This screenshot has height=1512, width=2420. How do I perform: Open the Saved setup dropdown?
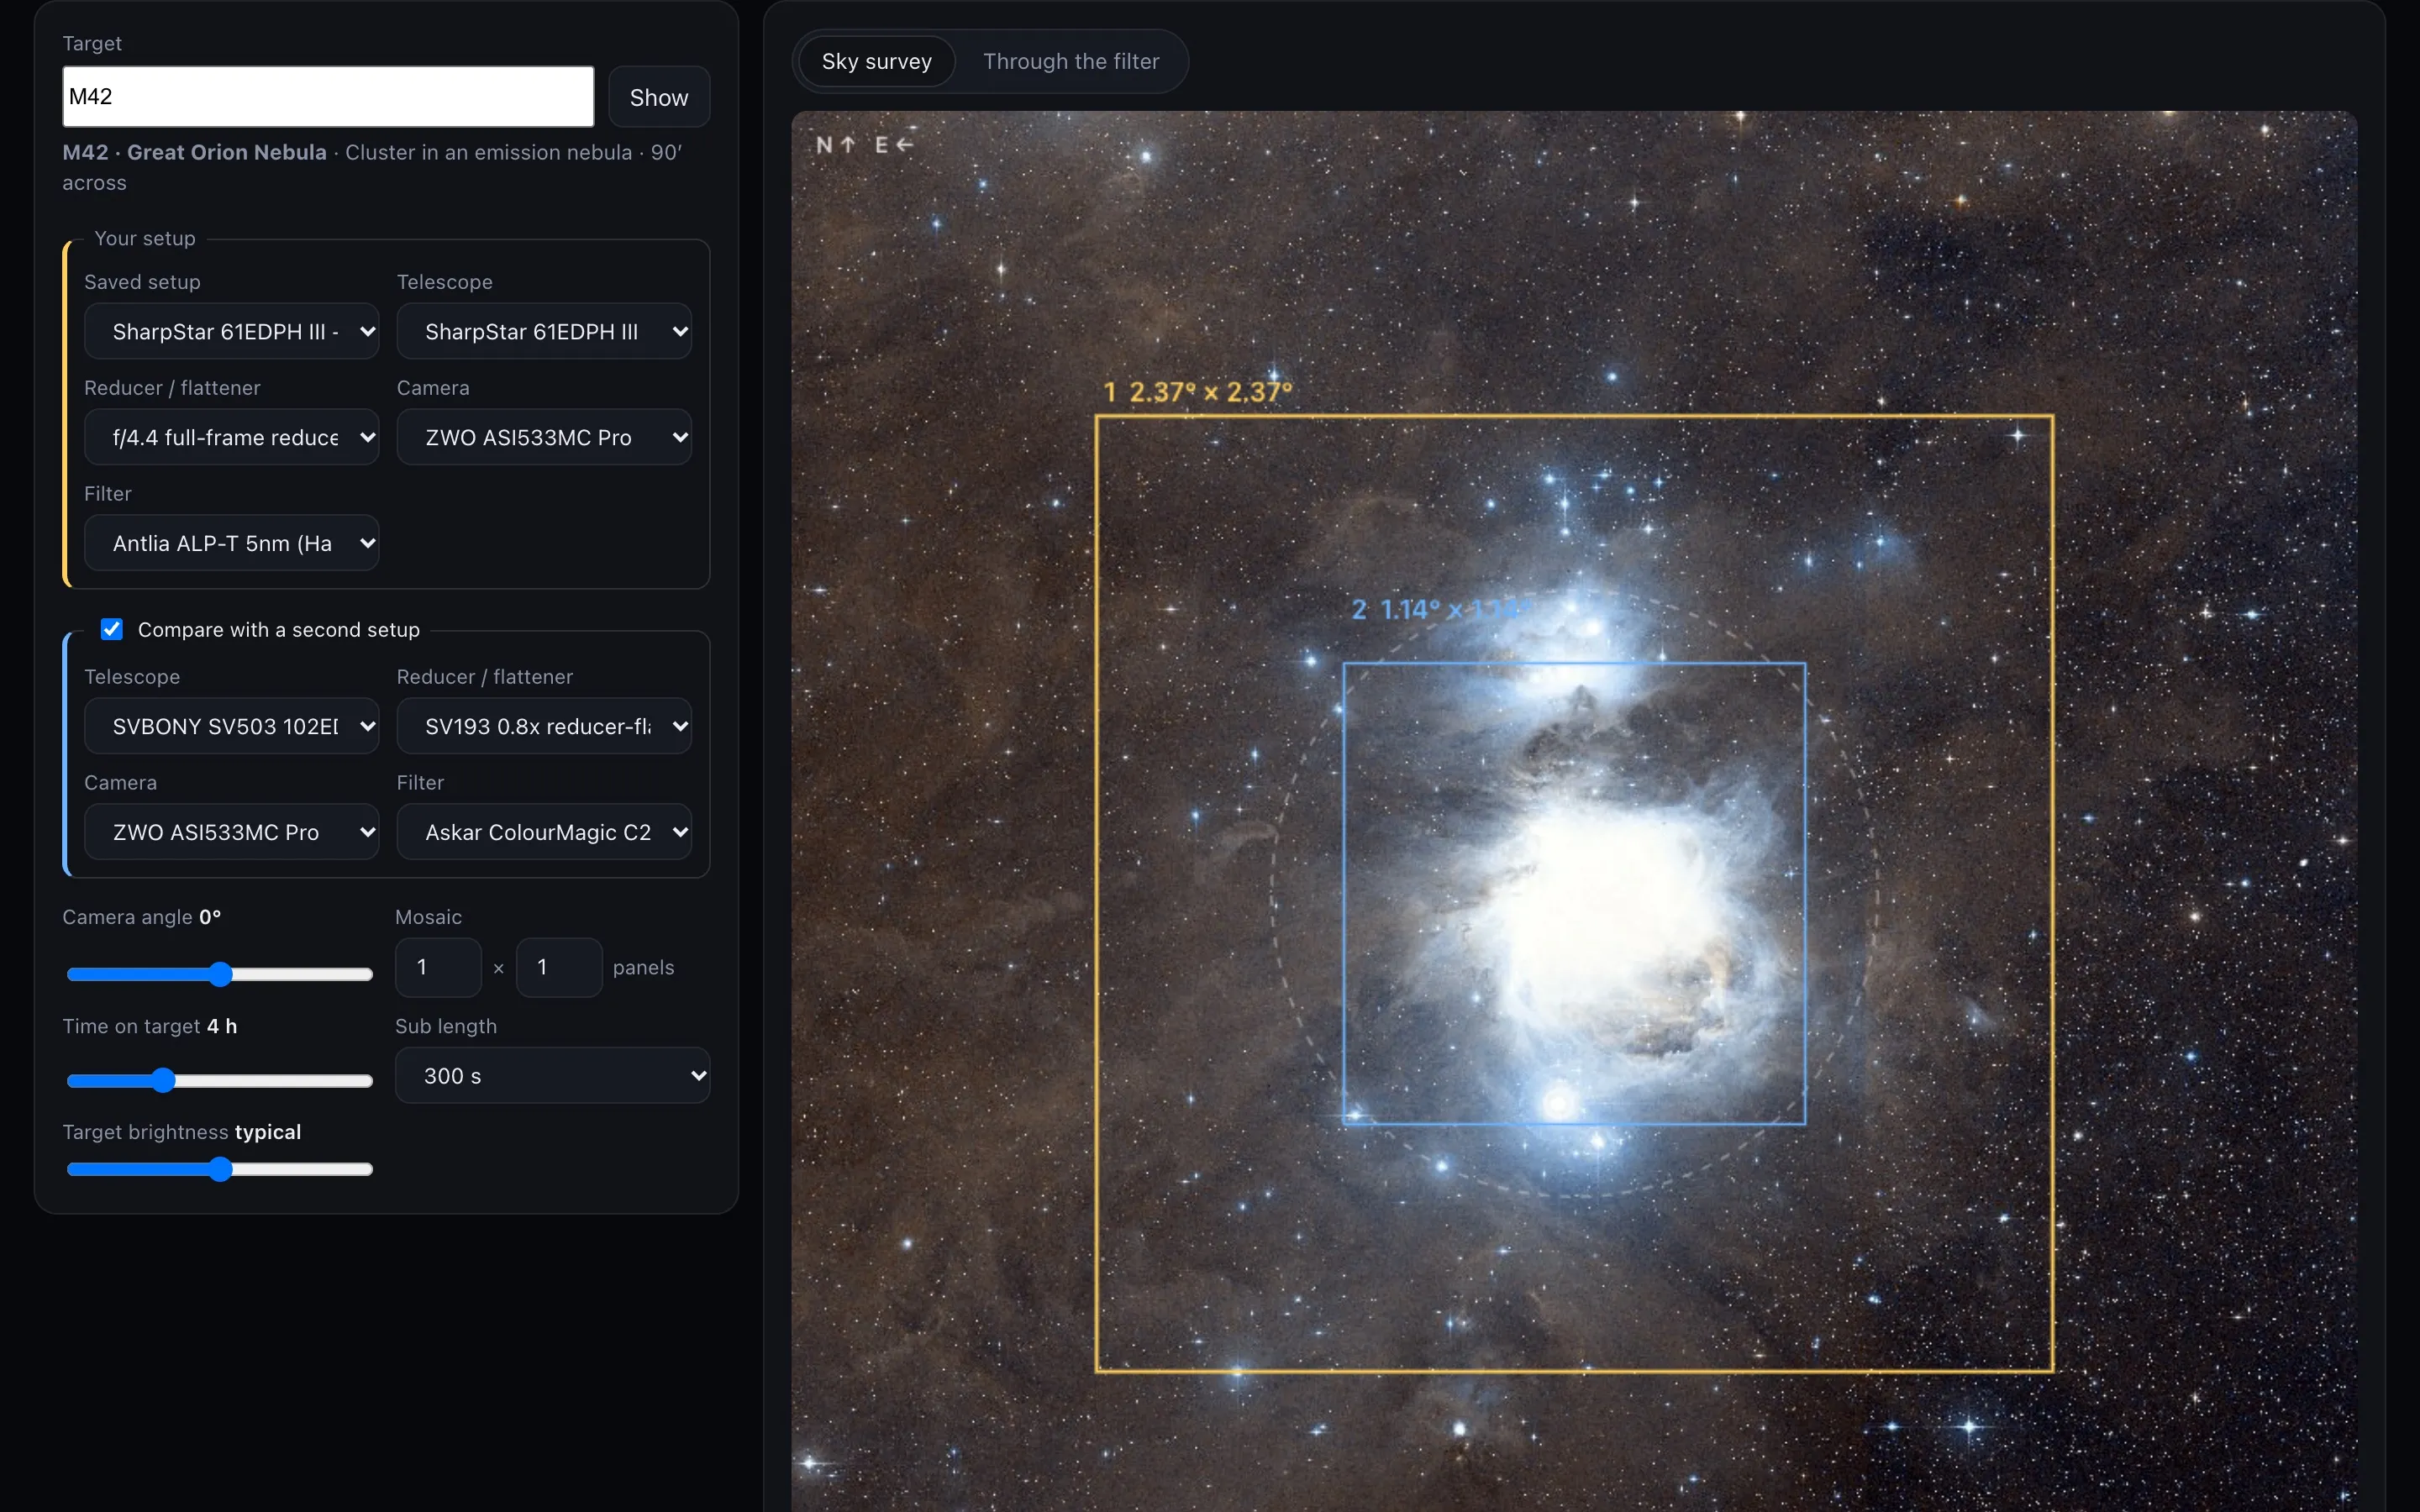[232, 331]
